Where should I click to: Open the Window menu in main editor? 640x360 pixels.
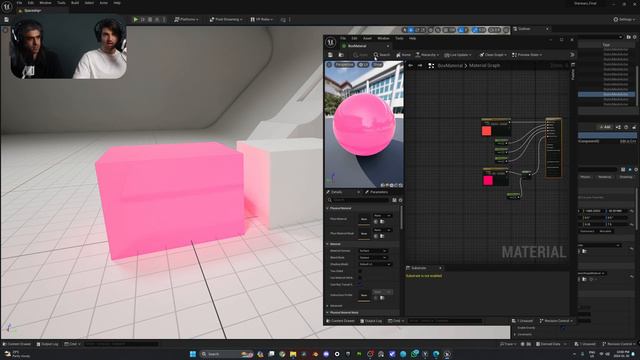coord(45,3)
